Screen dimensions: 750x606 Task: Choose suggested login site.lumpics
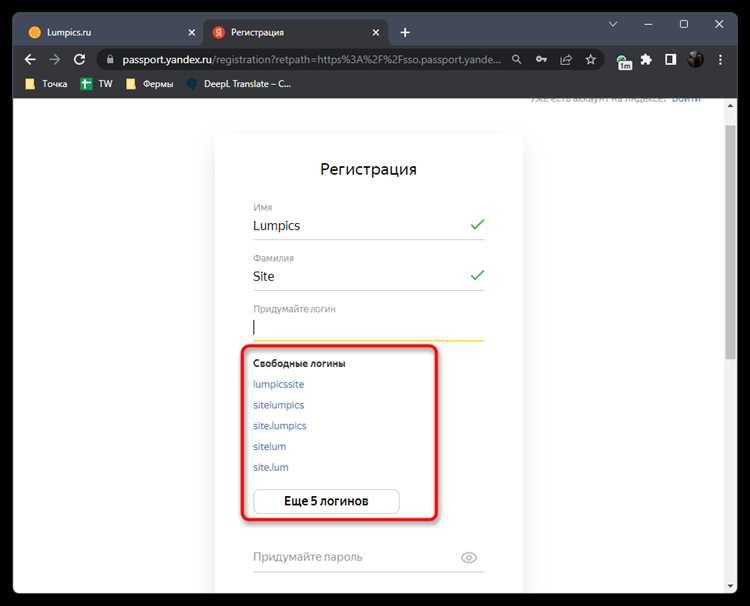279,426
